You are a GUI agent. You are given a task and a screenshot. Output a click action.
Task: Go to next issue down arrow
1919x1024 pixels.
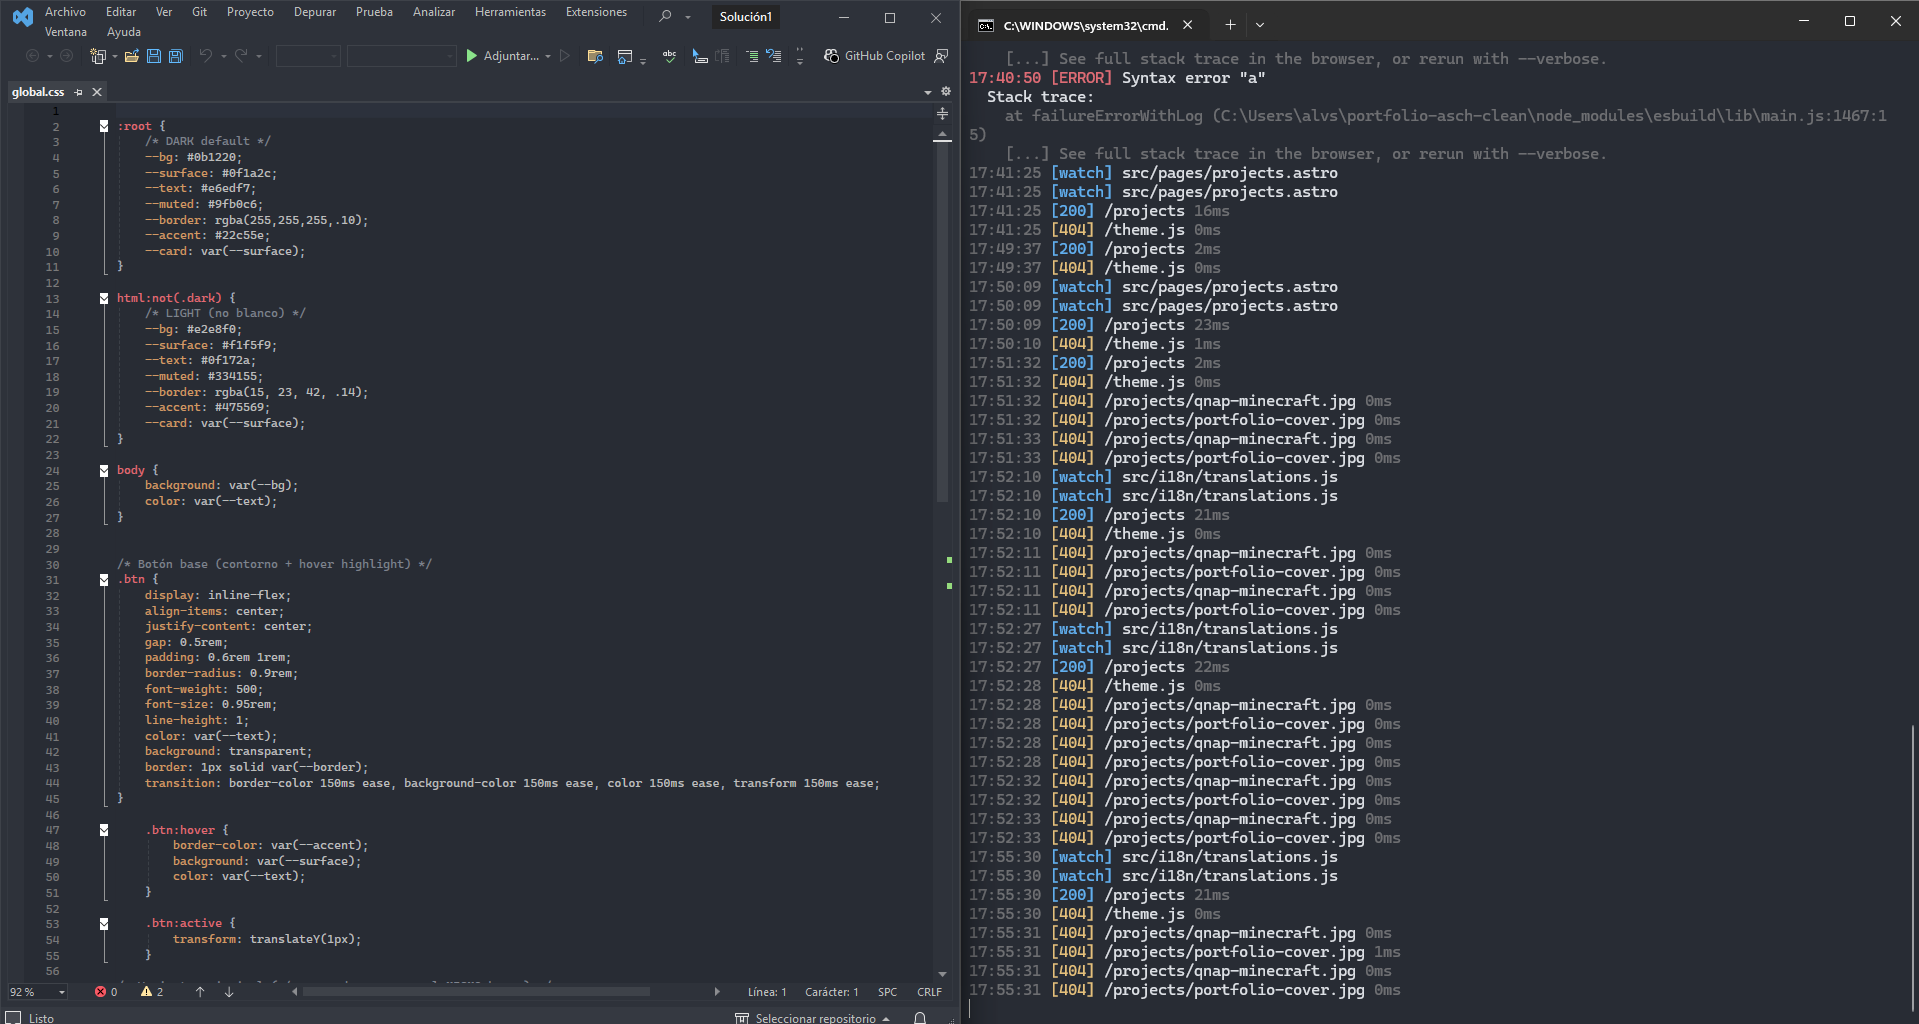point(229,992)
